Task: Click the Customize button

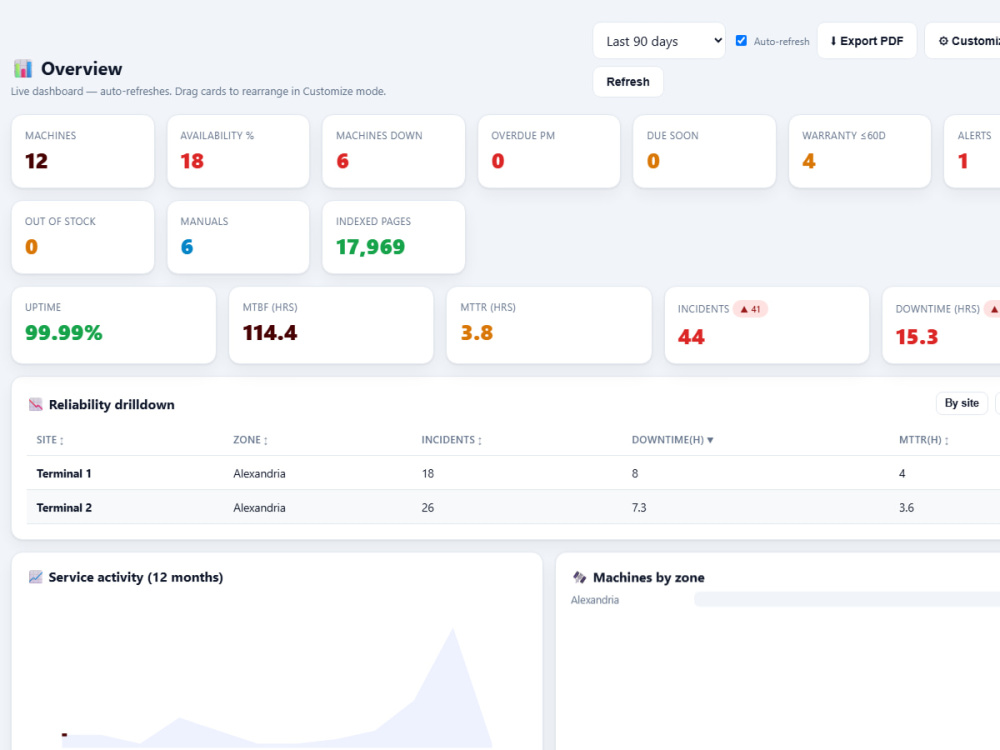Action: 962,41
